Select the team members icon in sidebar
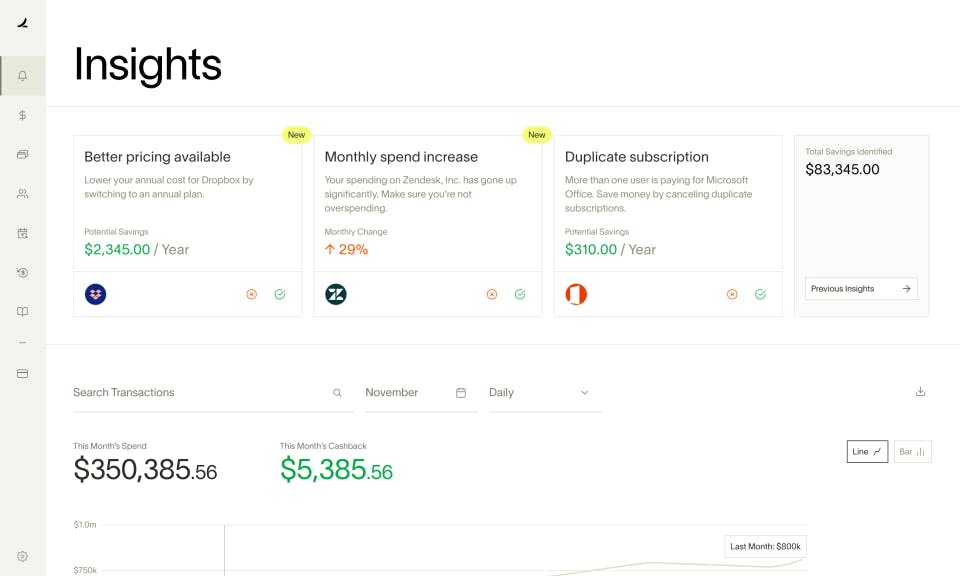This screenshot has height=576, width=960. coord(21,193)
